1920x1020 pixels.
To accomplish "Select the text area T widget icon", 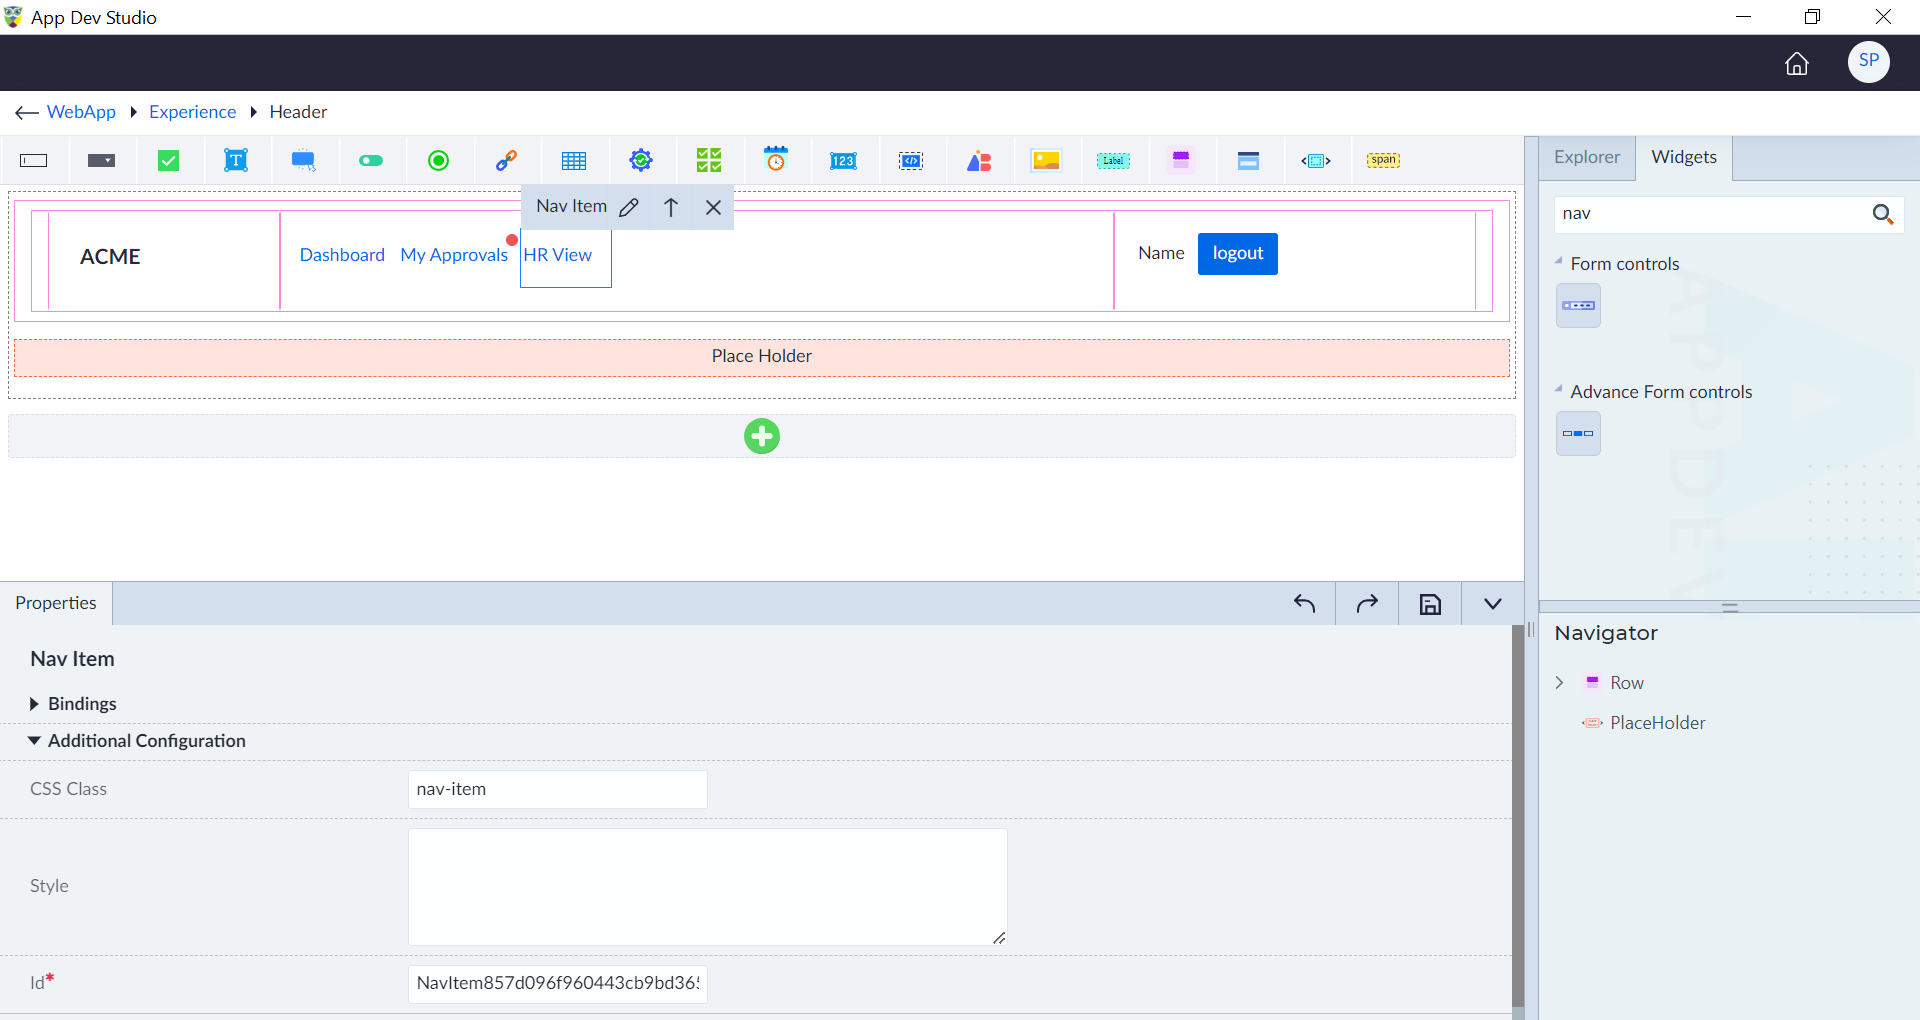I will [236, 161].
